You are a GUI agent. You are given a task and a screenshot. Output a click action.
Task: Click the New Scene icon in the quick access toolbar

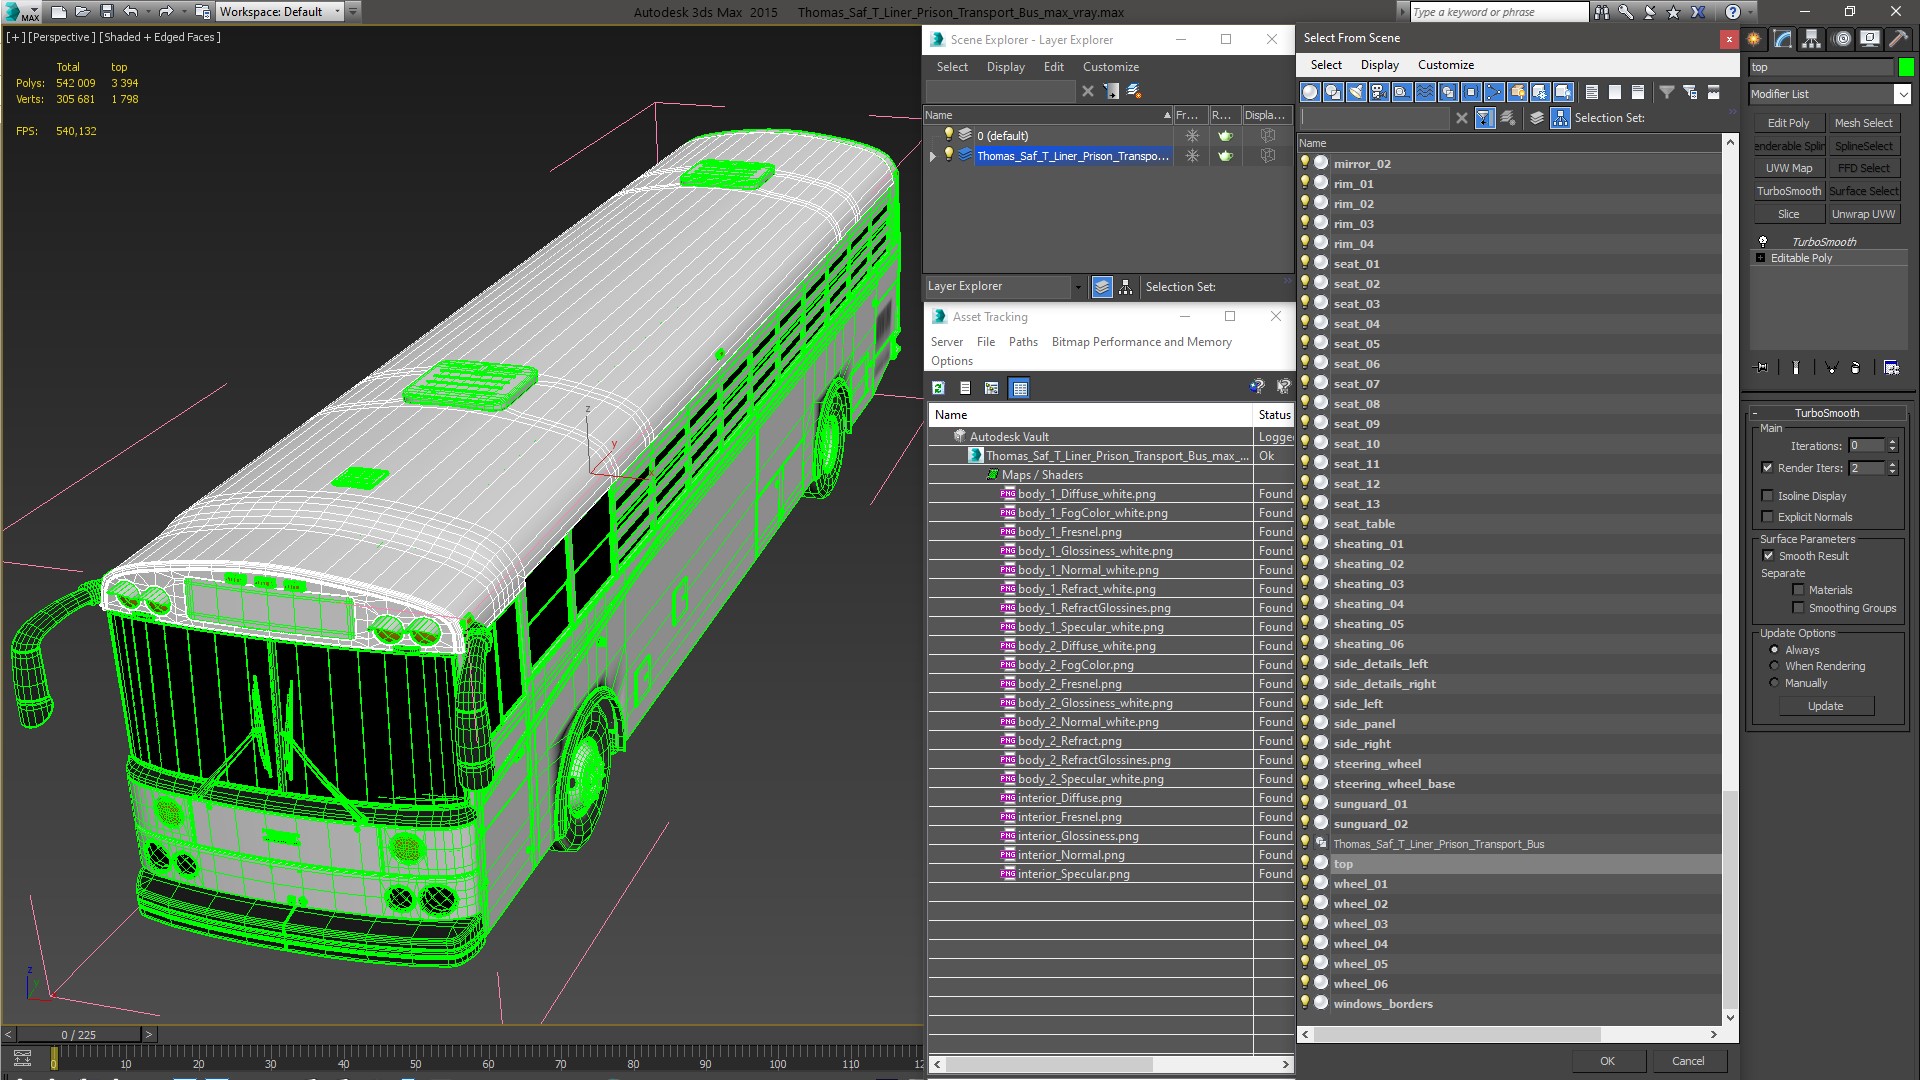tap(59, 12)
